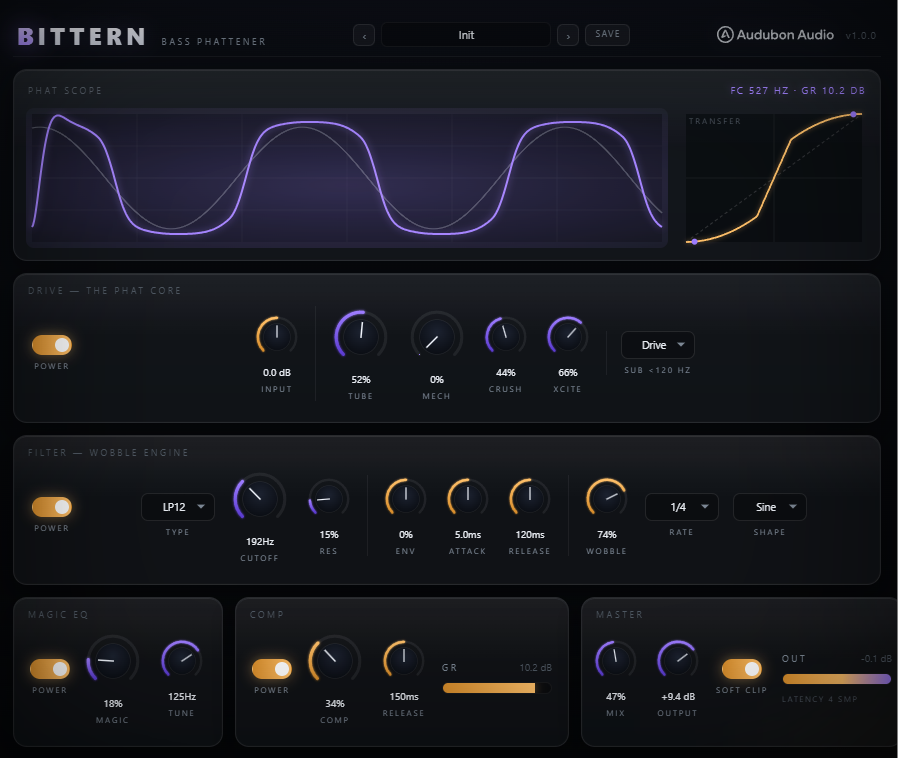Click the 74% wobble value

[606, 535]
